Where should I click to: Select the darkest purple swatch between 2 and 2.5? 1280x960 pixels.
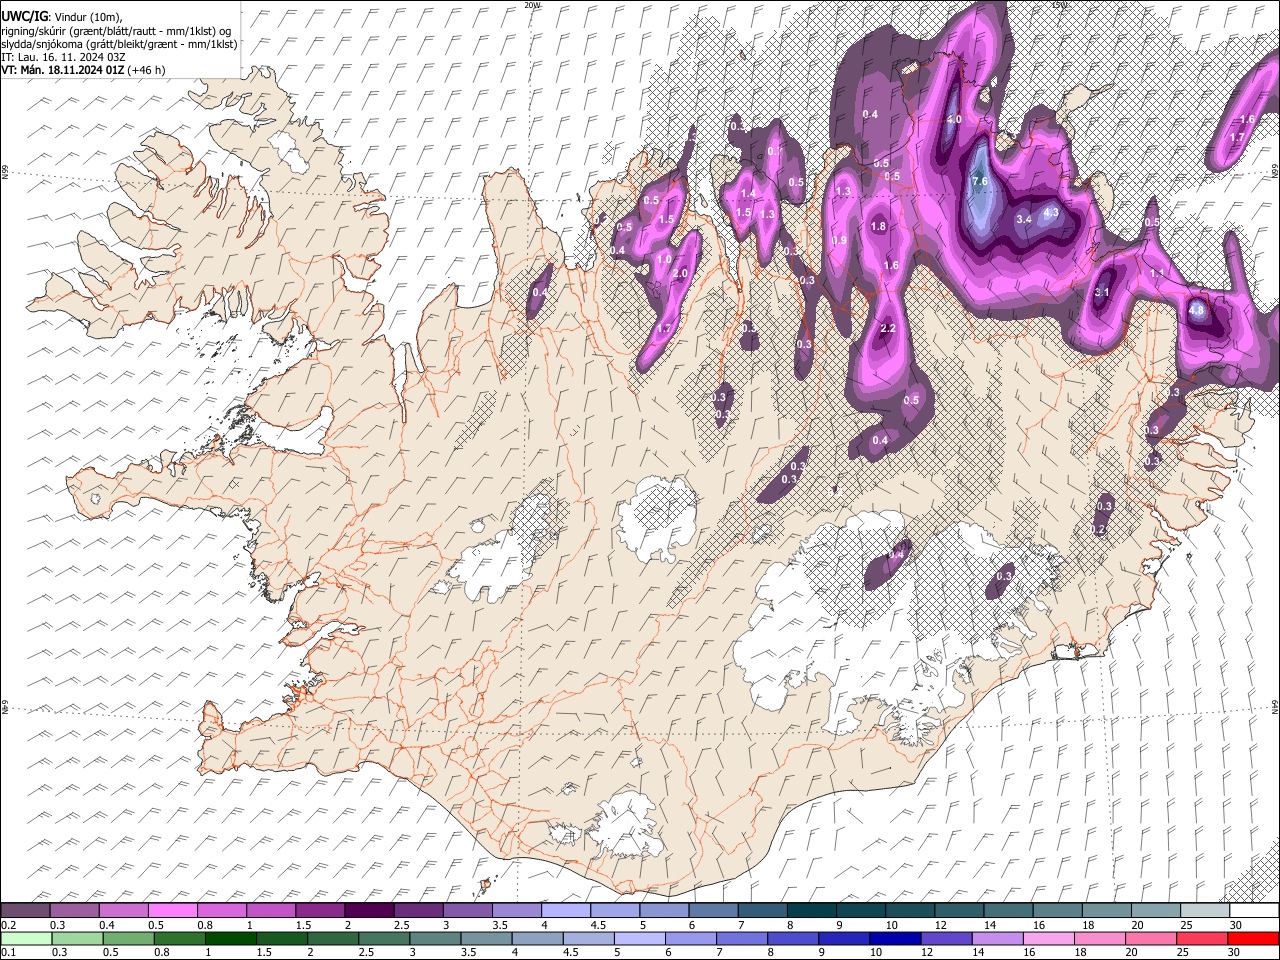pos(368,910)
